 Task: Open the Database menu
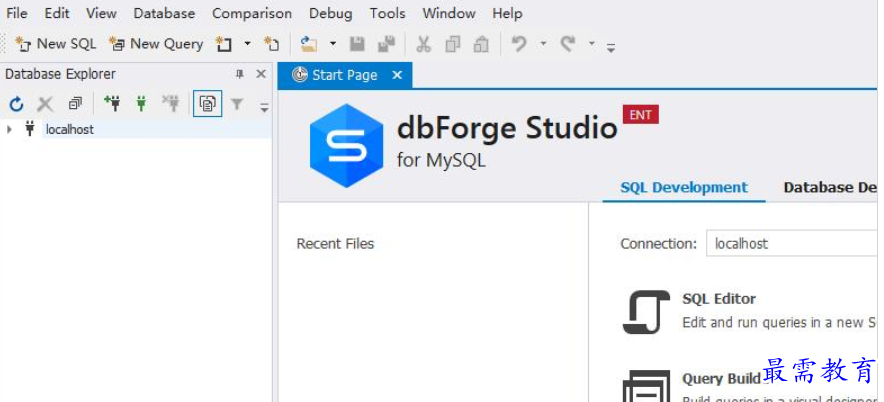coord(164,14)
